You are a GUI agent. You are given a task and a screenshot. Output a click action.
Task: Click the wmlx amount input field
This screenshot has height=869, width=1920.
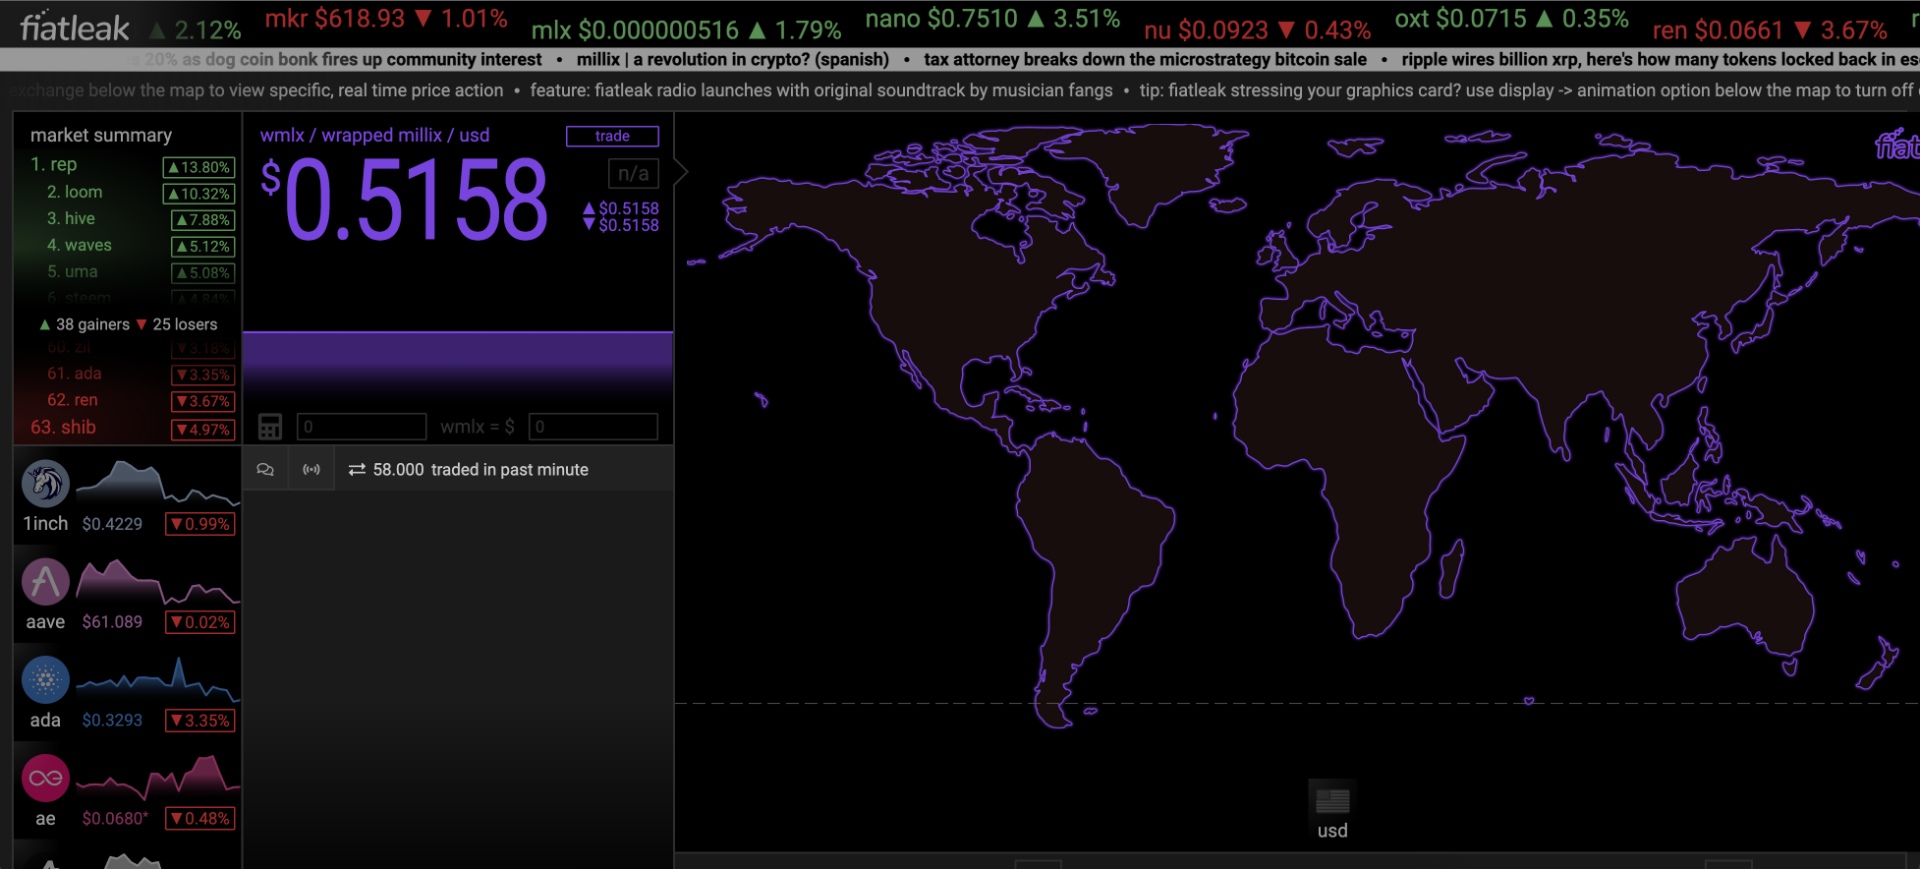click(x=361, y=427)
